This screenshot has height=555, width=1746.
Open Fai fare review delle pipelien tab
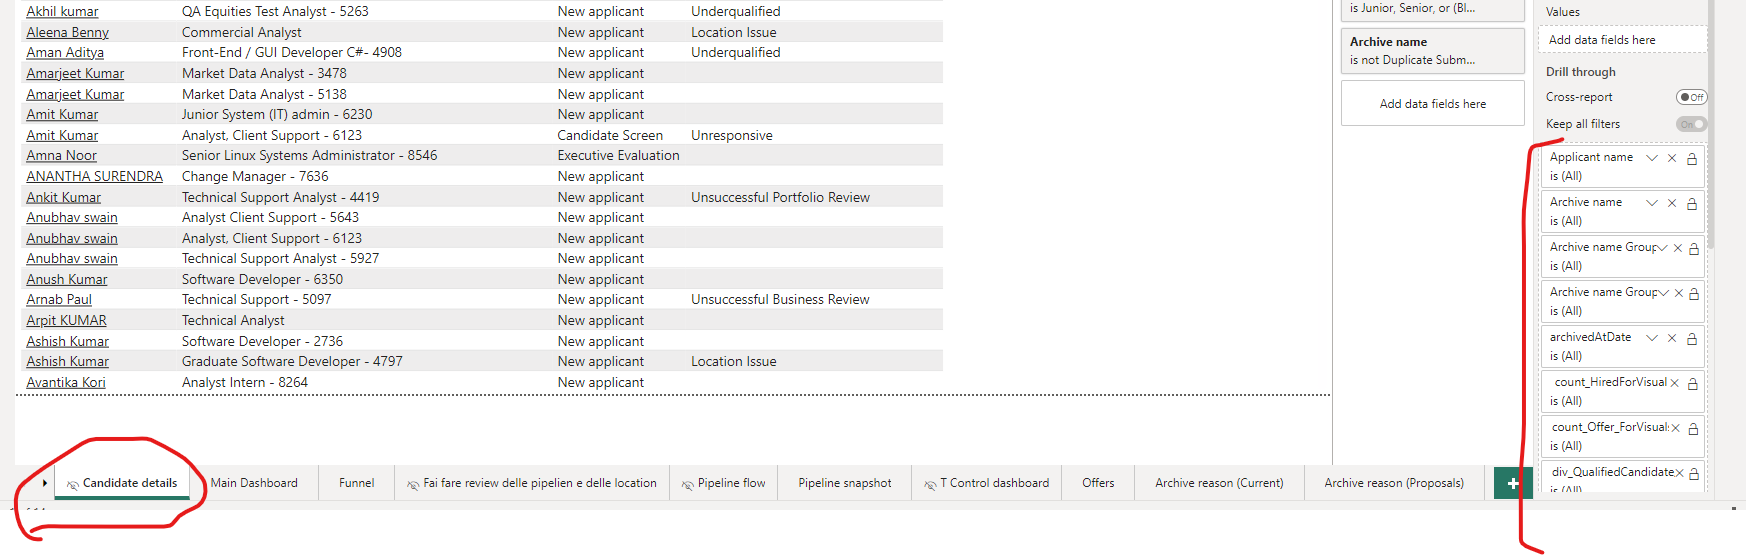coord(532,483)
